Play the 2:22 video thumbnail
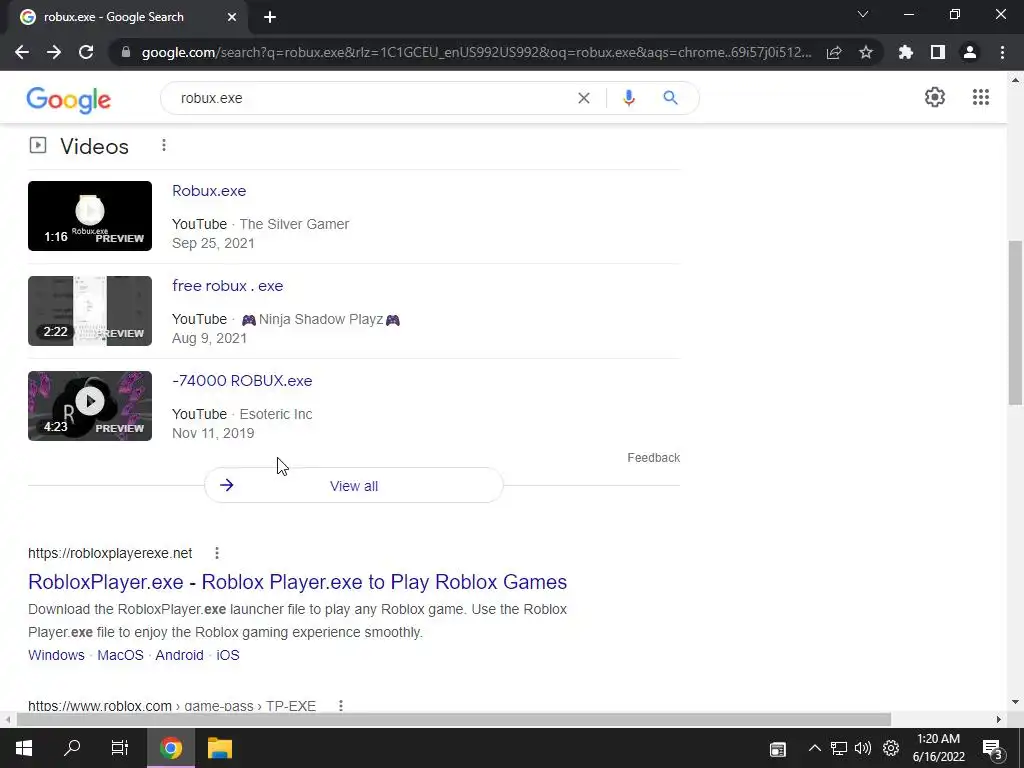The width and height of the screenshot is (1024, 768). click(90, 311)
